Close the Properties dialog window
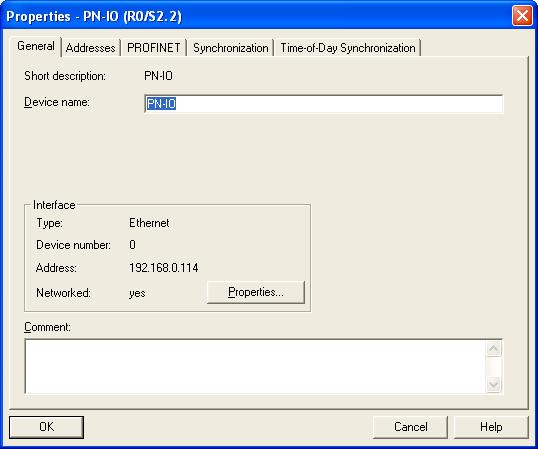Image resolution: width=538 pixels, height=449 pixels. (522, 16)
